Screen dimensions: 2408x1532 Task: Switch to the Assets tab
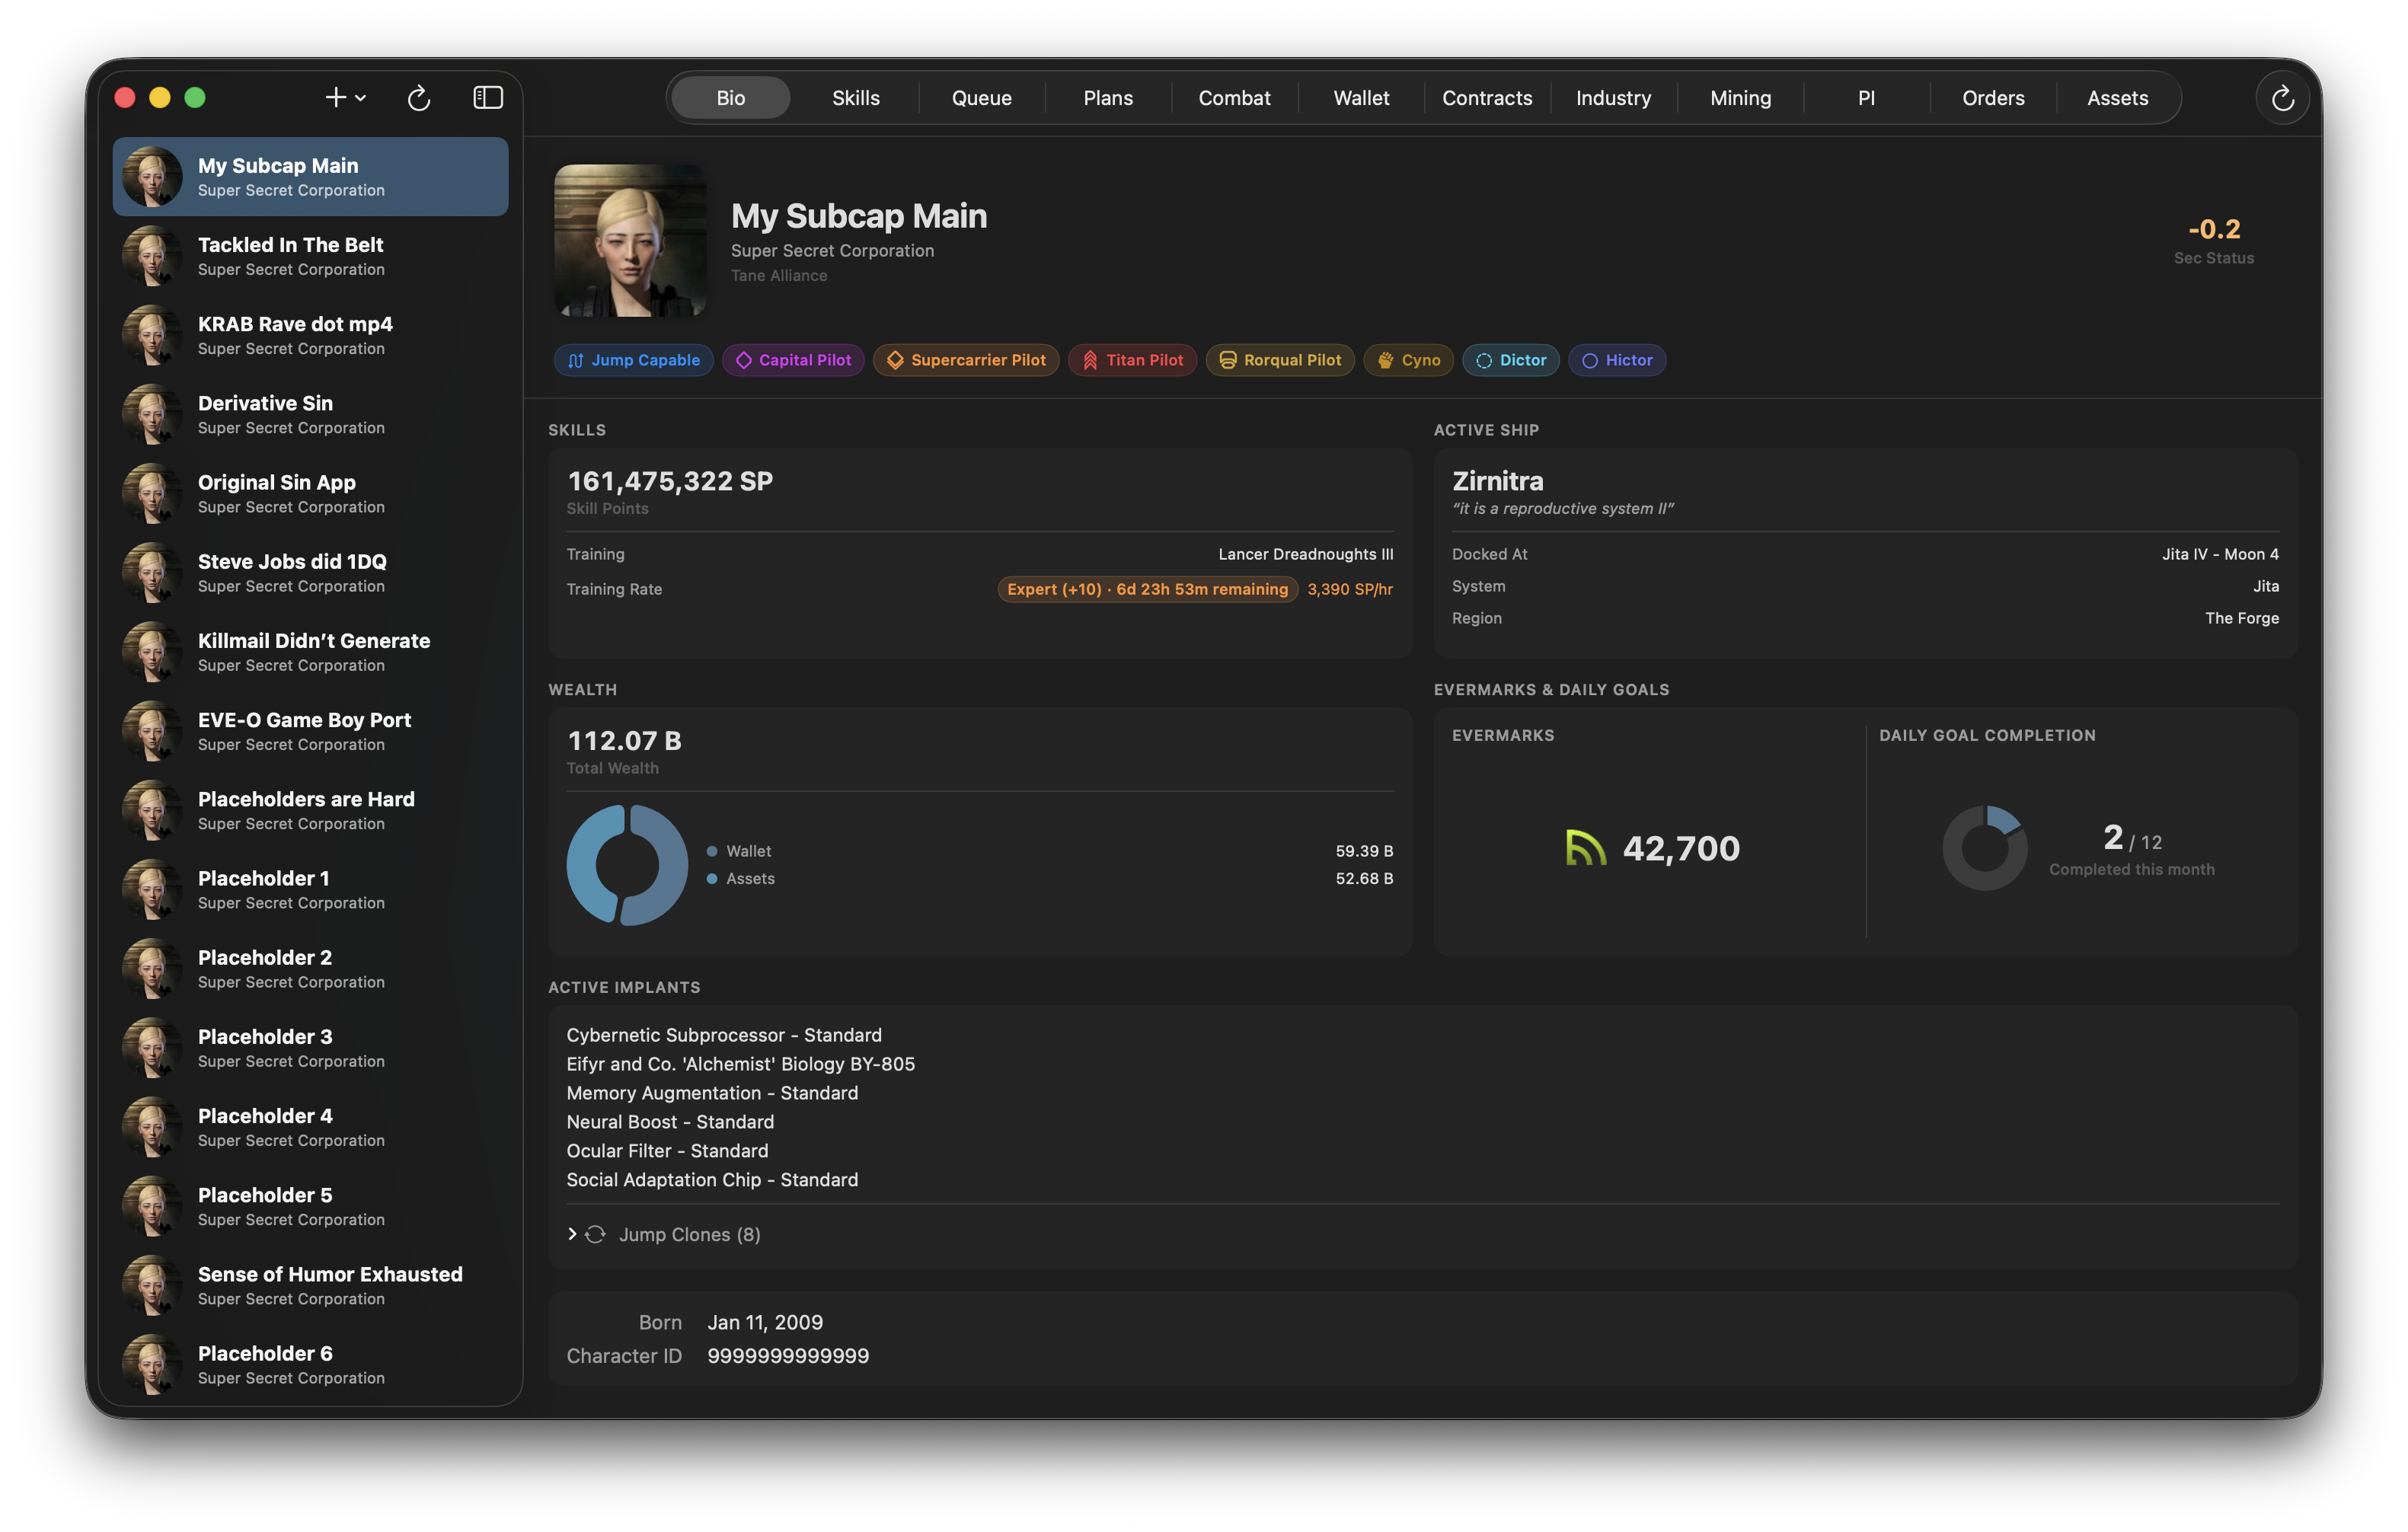2117,98
